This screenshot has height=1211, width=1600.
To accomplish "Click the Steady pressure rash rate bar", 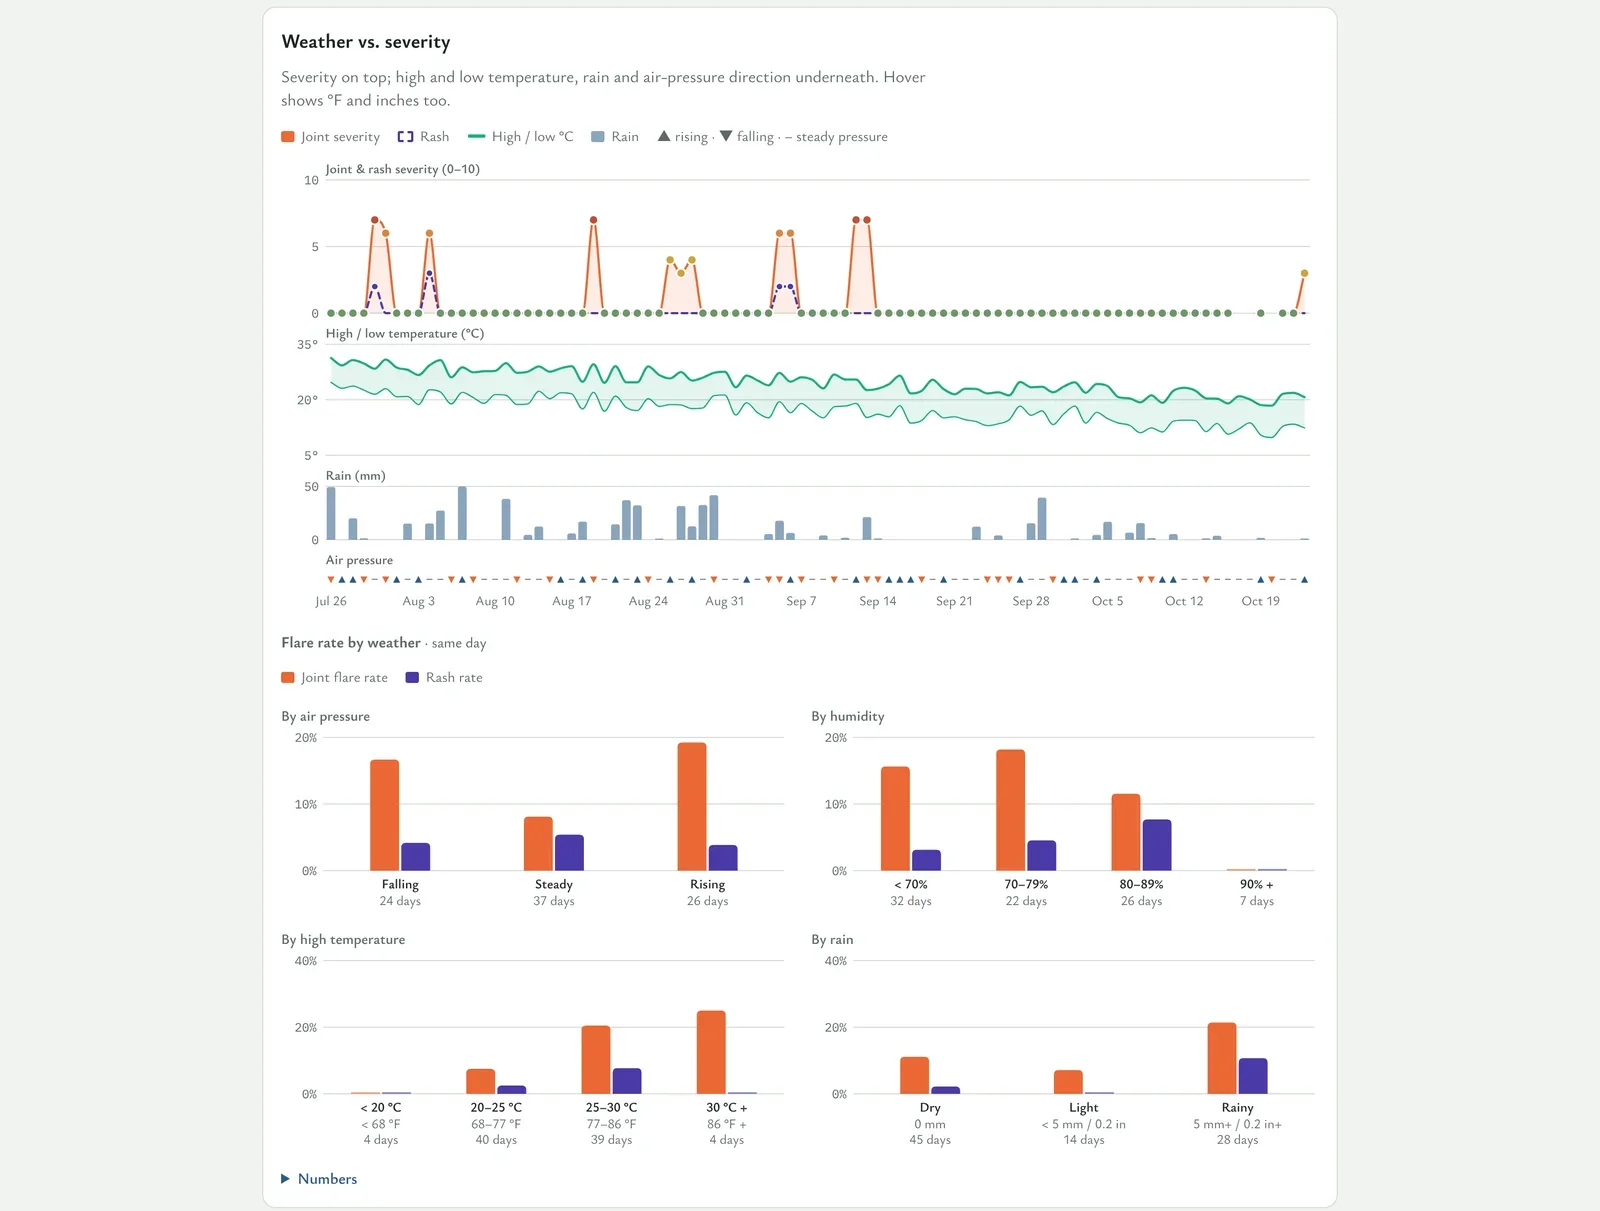I will click(569, 853).
